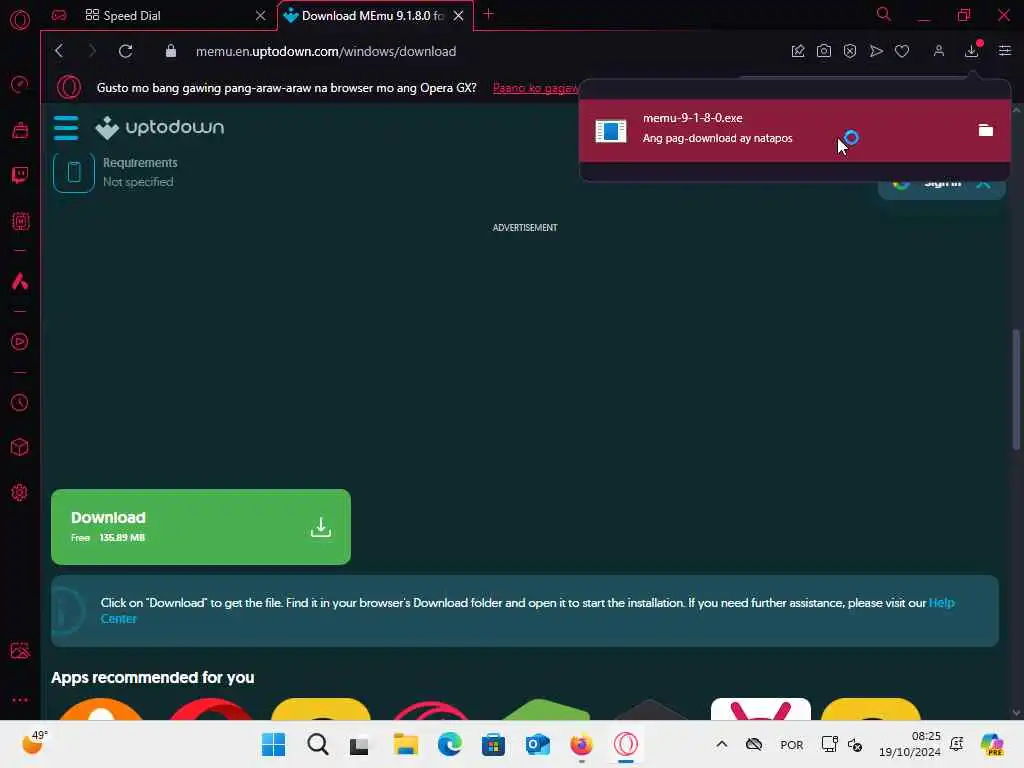Open the account profile icon
The image size is (1024, 768).
pos(938,51)
